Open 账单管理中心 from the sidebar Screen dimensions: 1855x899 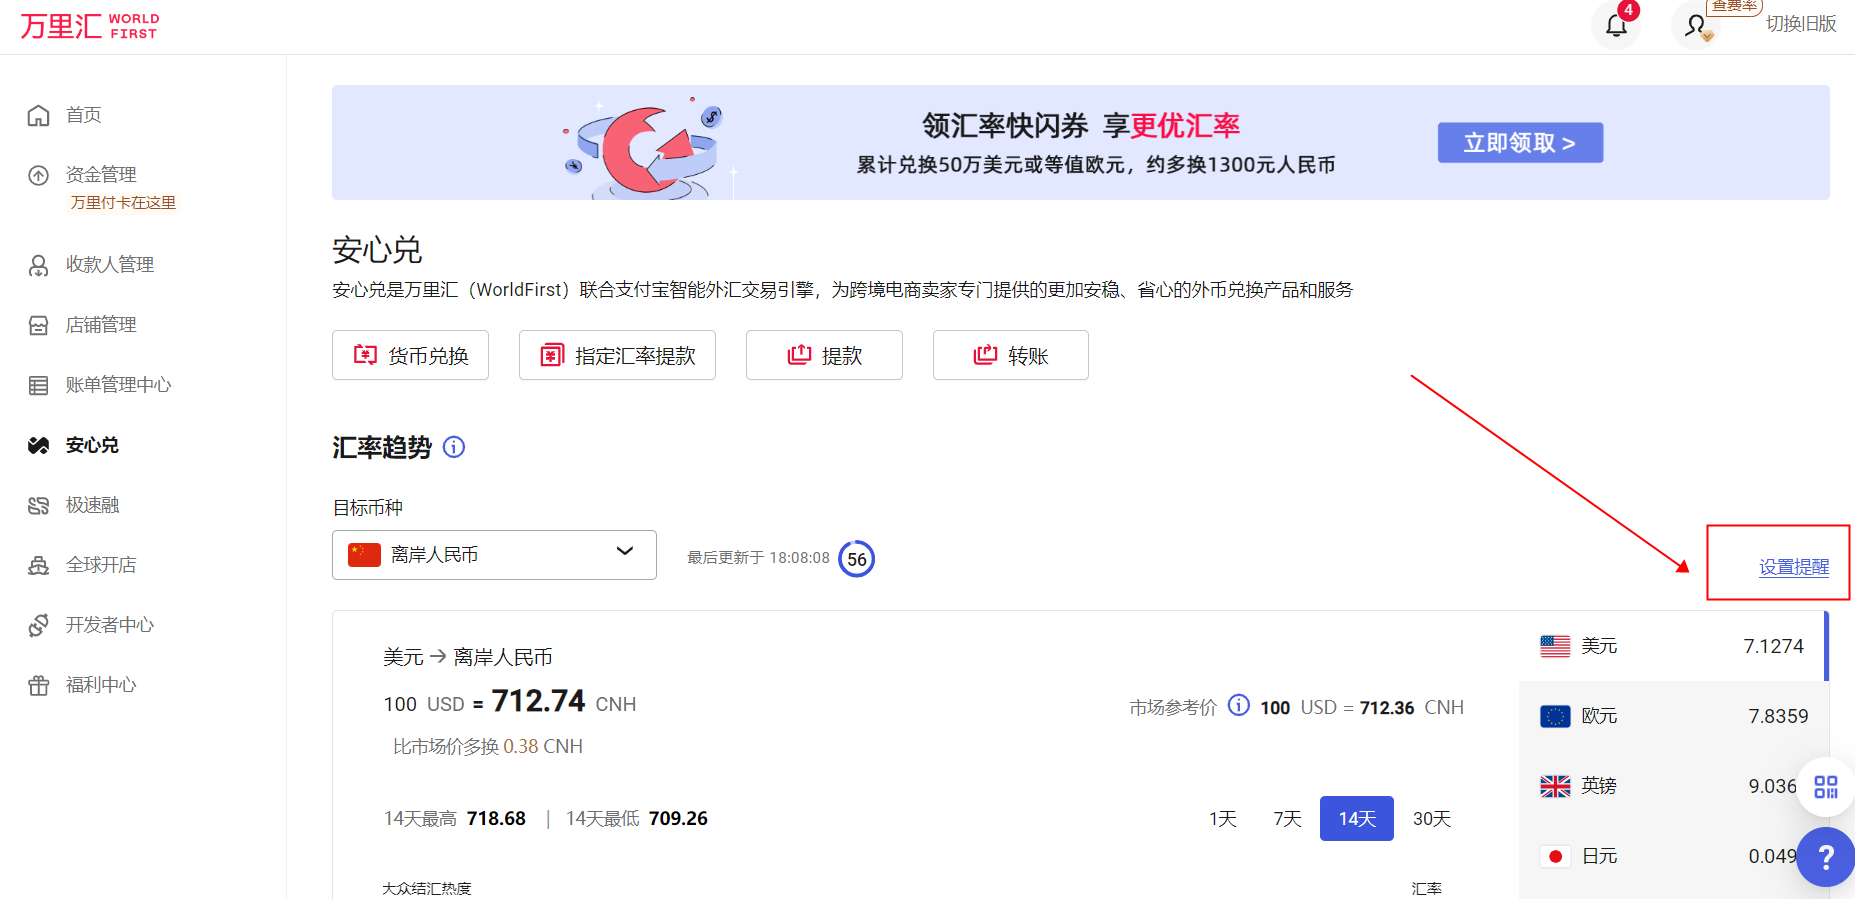point(118,385)
